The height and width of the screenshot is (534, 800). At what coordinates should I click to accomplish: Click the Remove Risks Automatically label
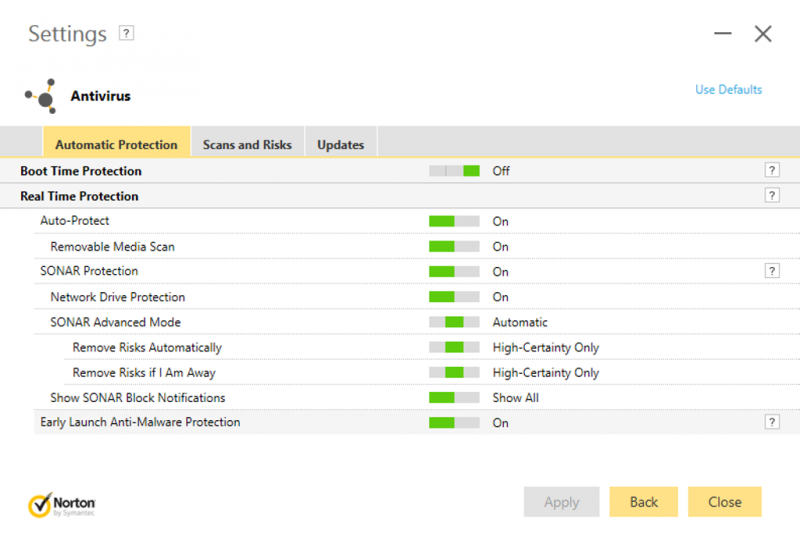147,347
